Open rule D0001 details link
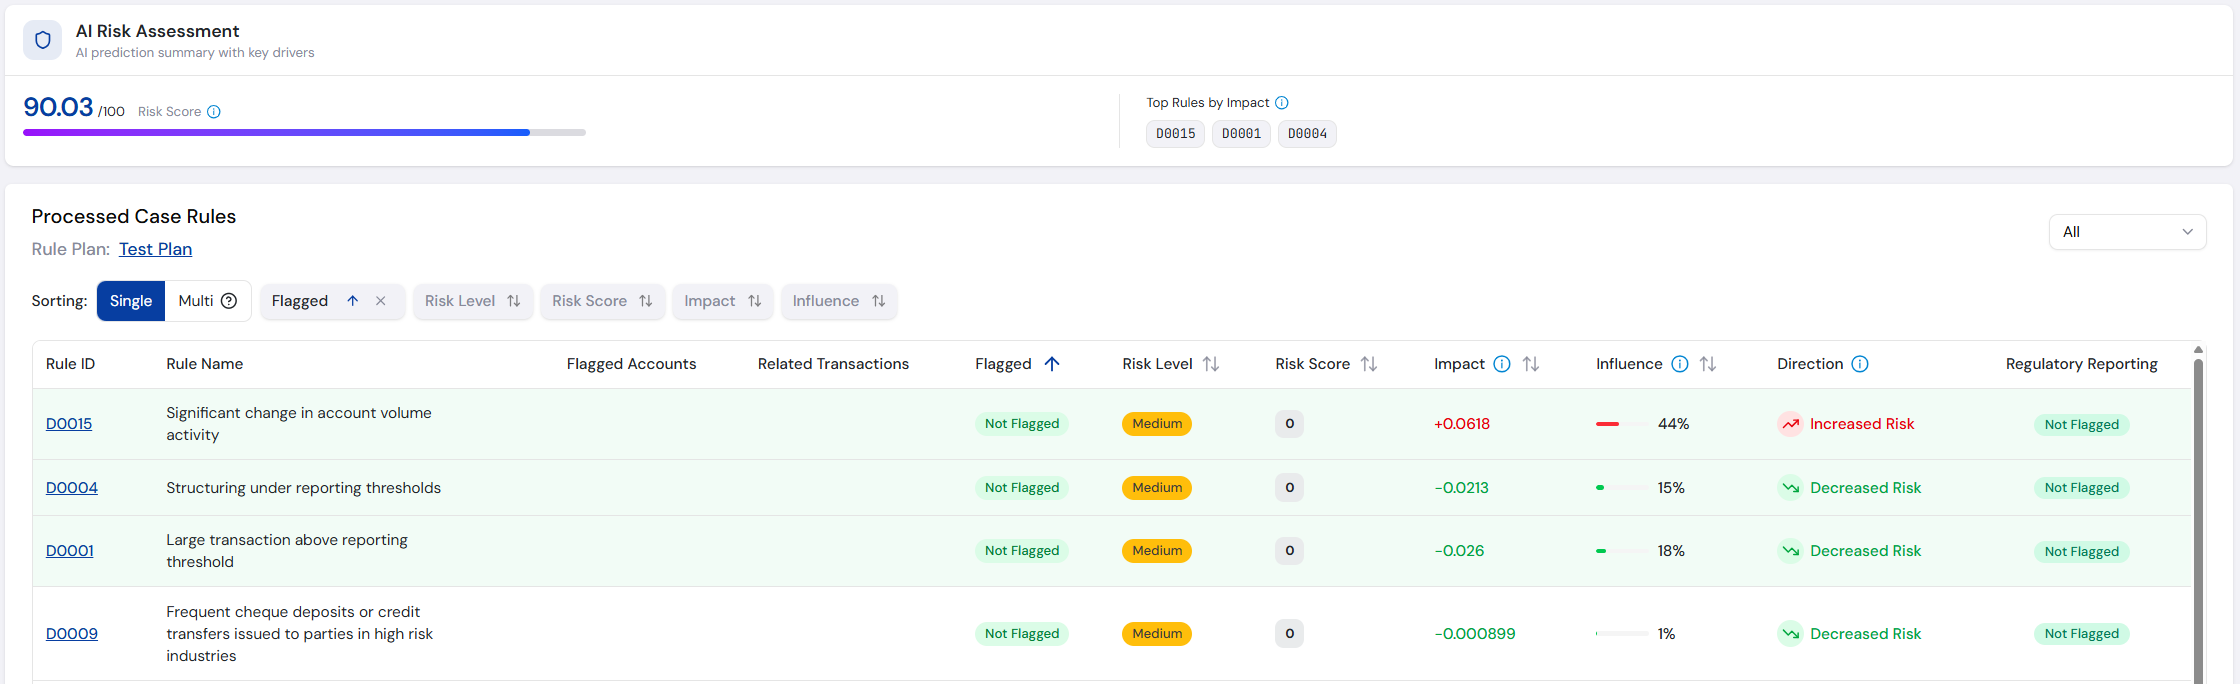2240x684 pixels. coord(70,551)
